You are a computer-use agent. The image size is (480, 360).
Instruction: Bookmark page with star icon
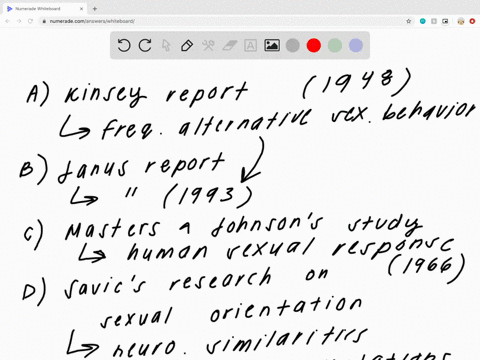click(409, 21)
